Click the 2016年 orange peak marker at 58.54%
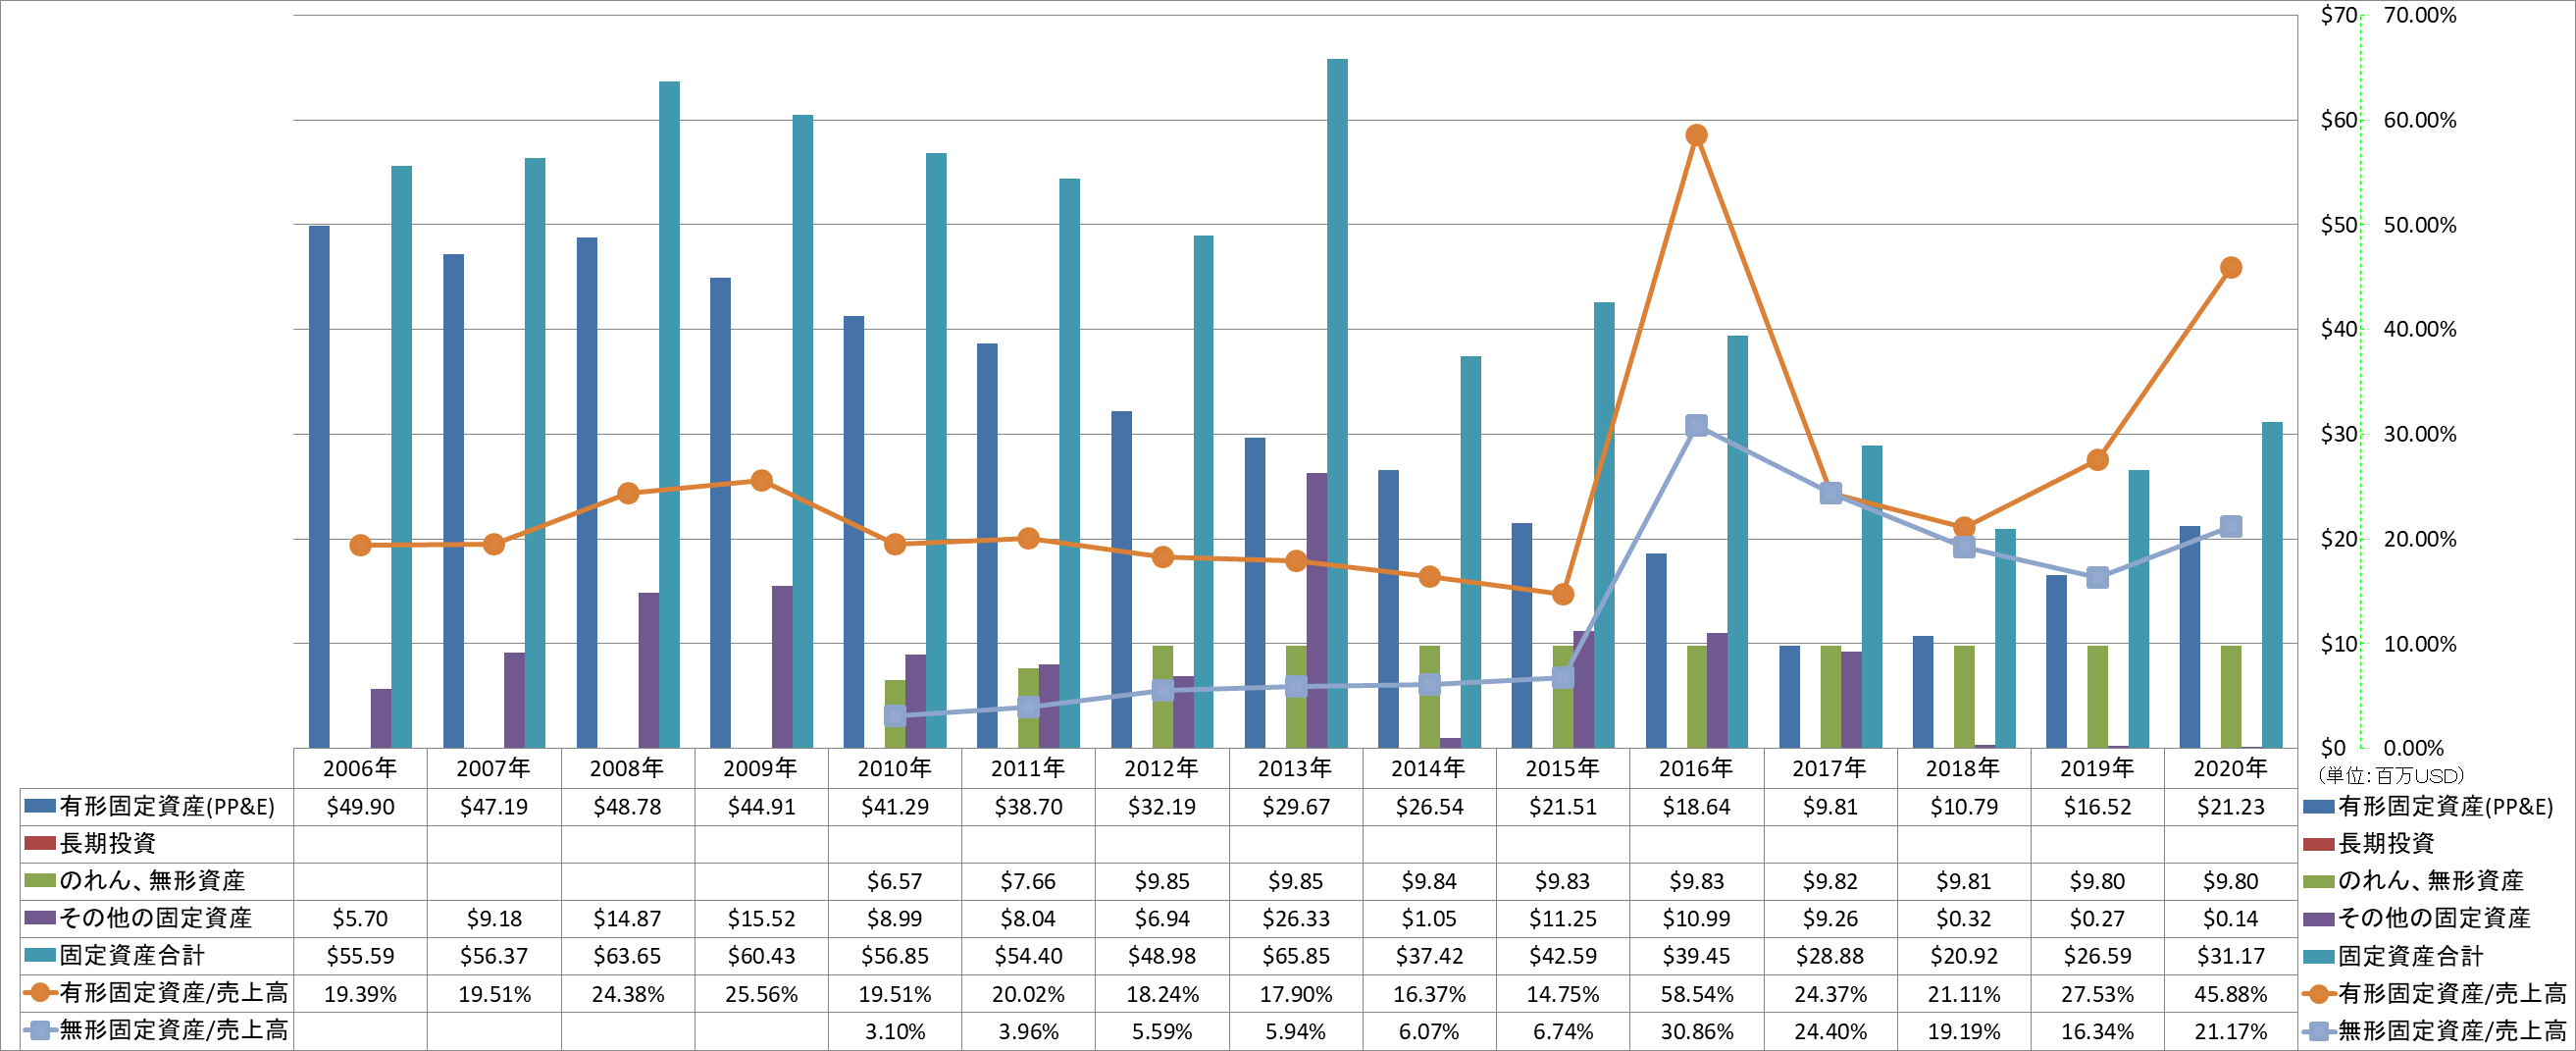 click(x=1696, y=135)
